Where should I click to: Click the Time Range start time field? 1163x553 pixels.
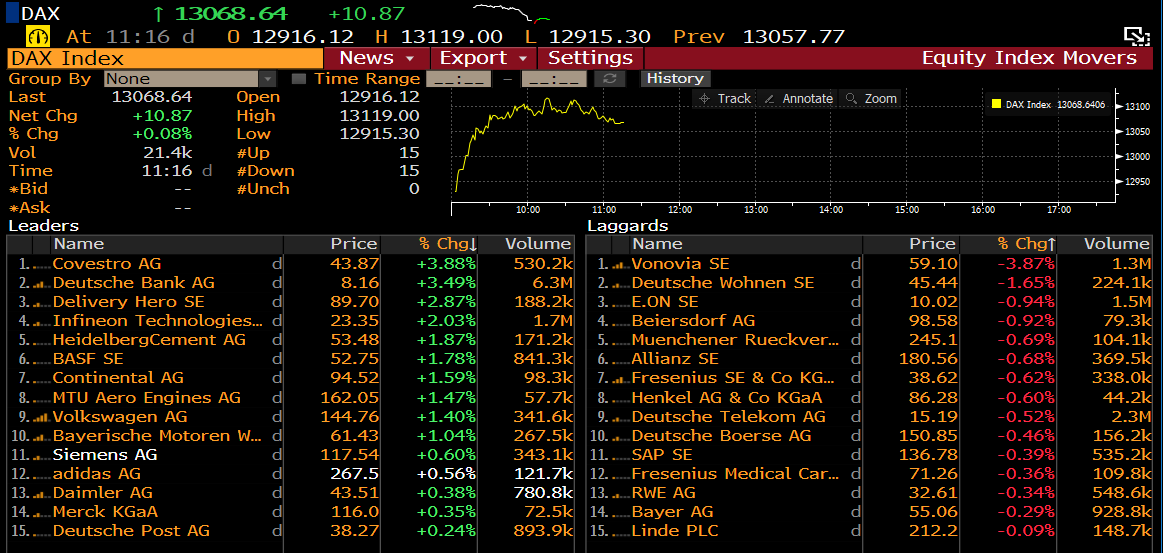pyautogui.click(x=457, y=79)
